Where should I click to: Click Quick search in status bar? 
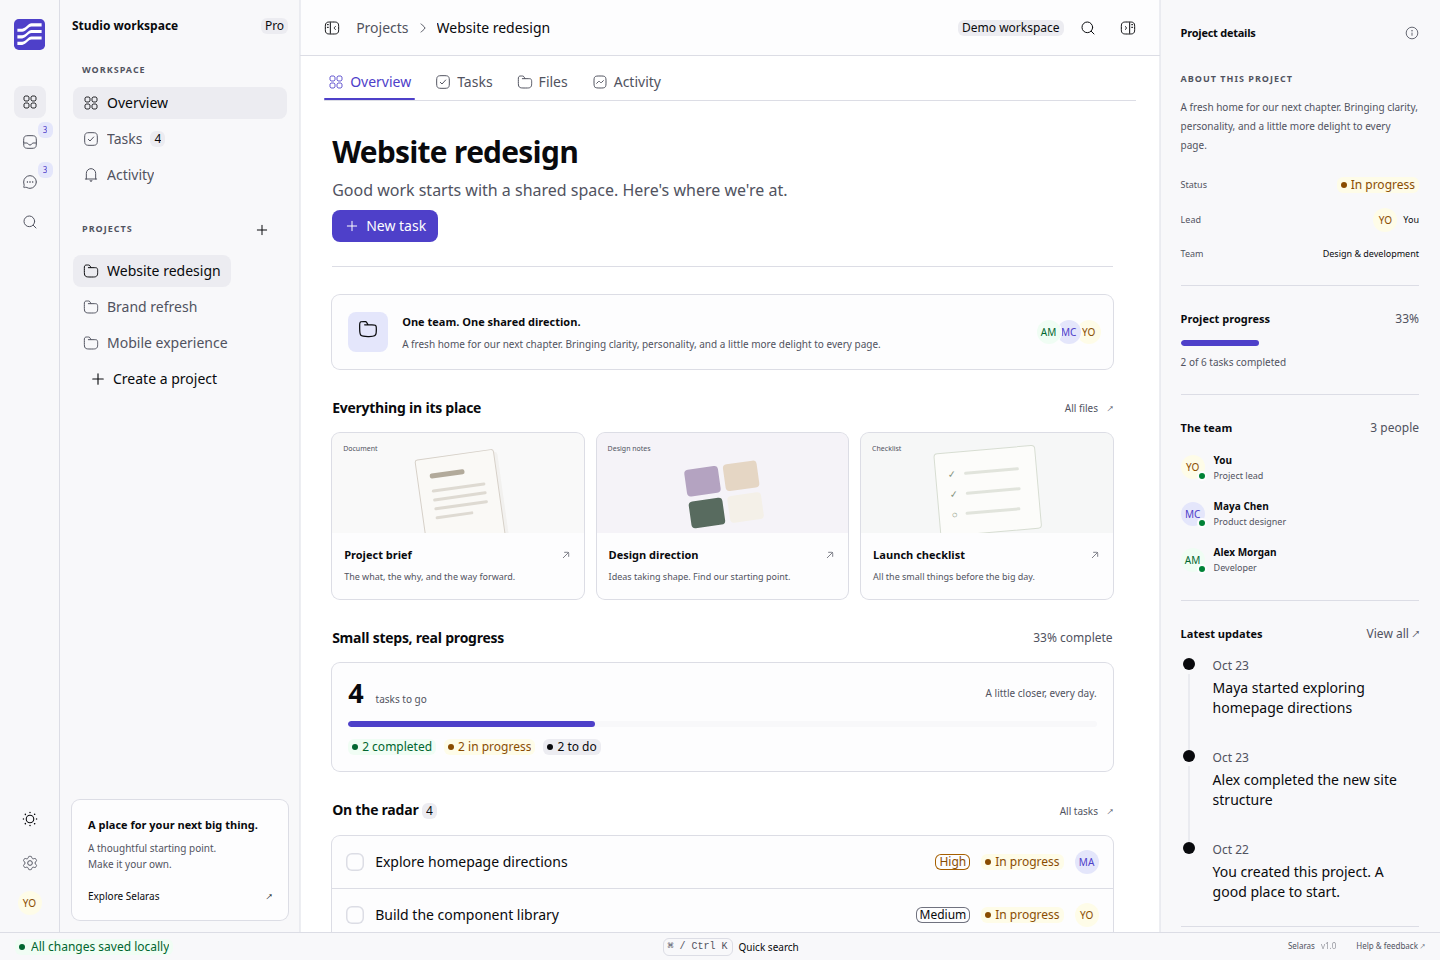pos(768,947)
